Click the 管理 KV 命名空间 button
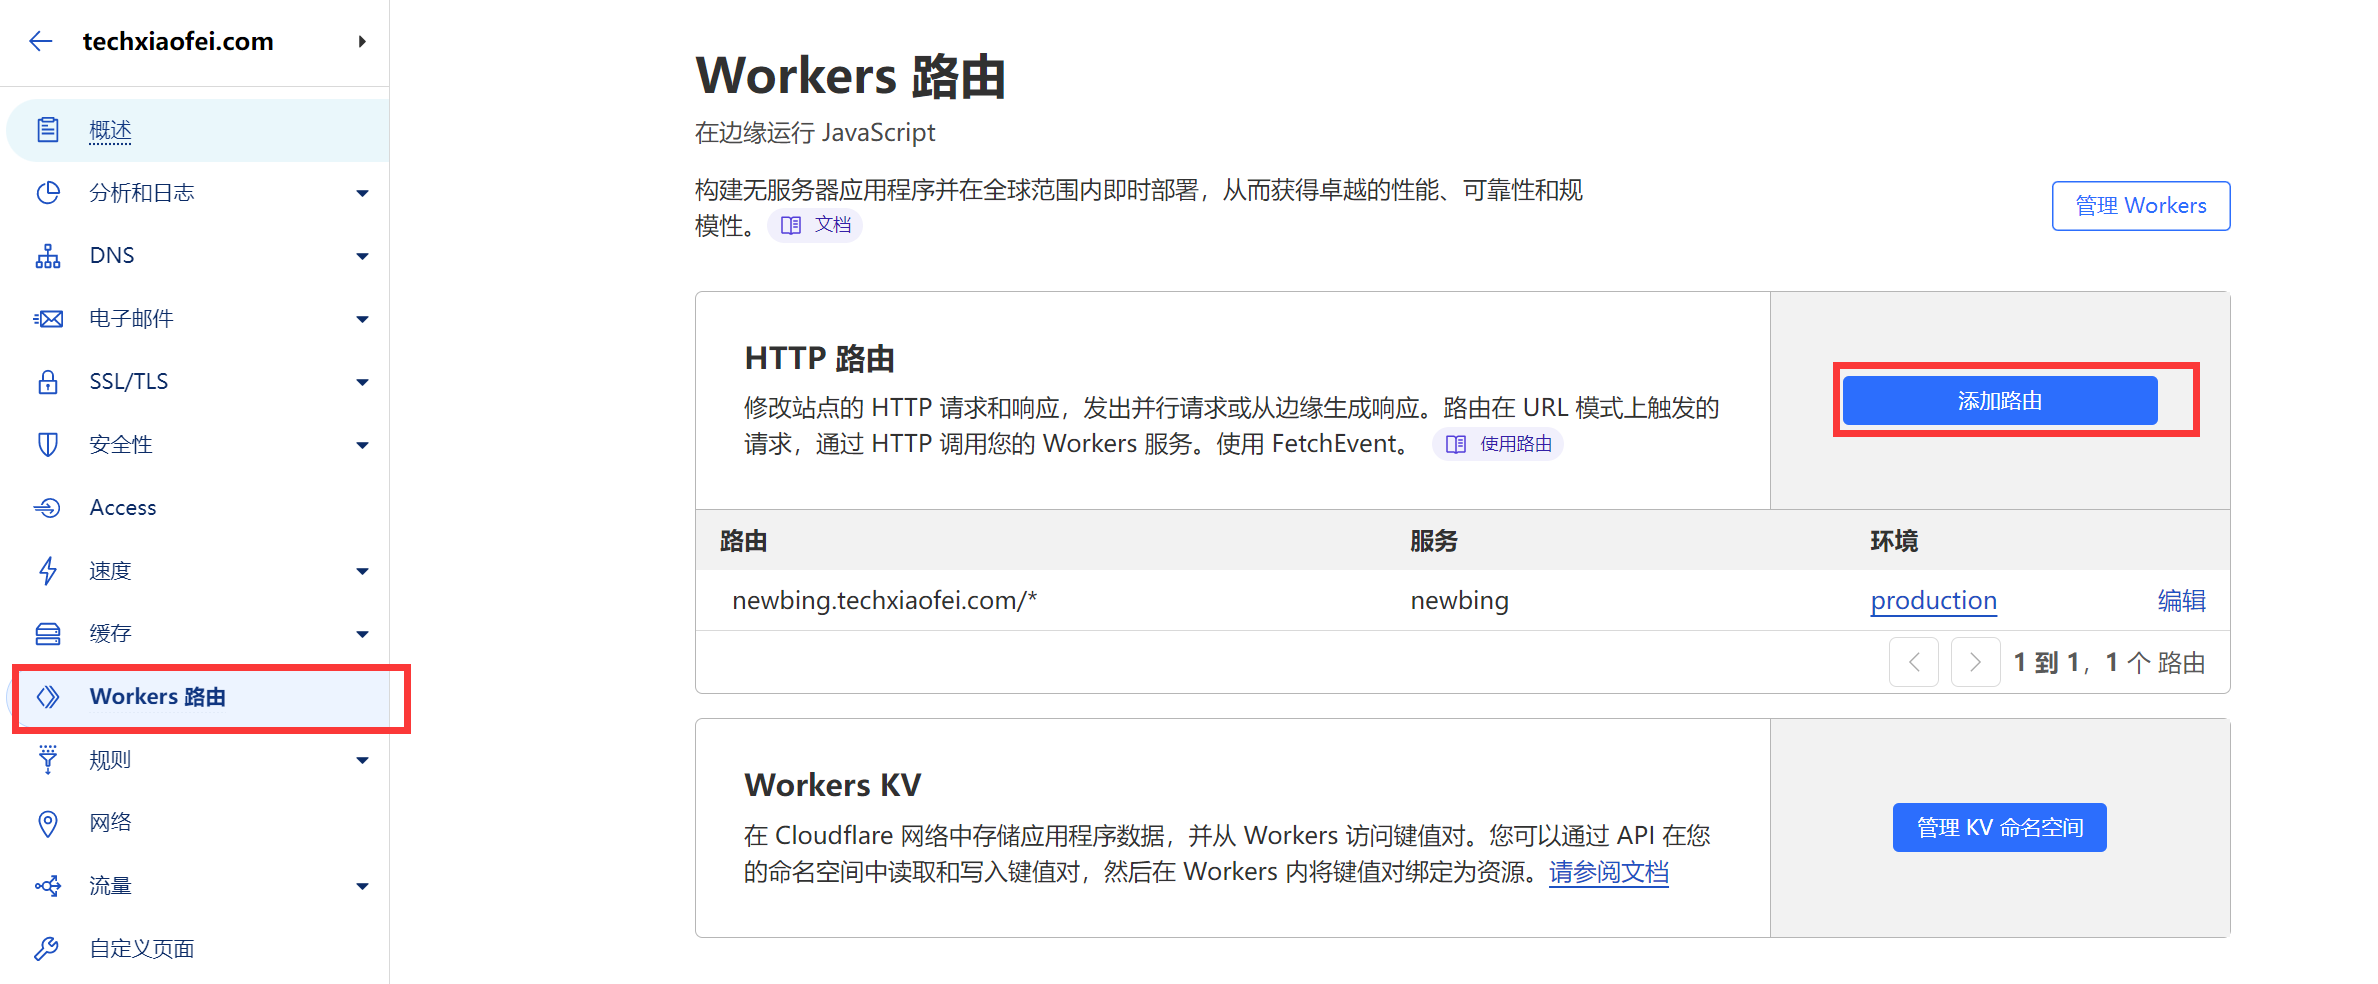The width and height of the screenshot is (2378, 984). tap(2000, 828)
